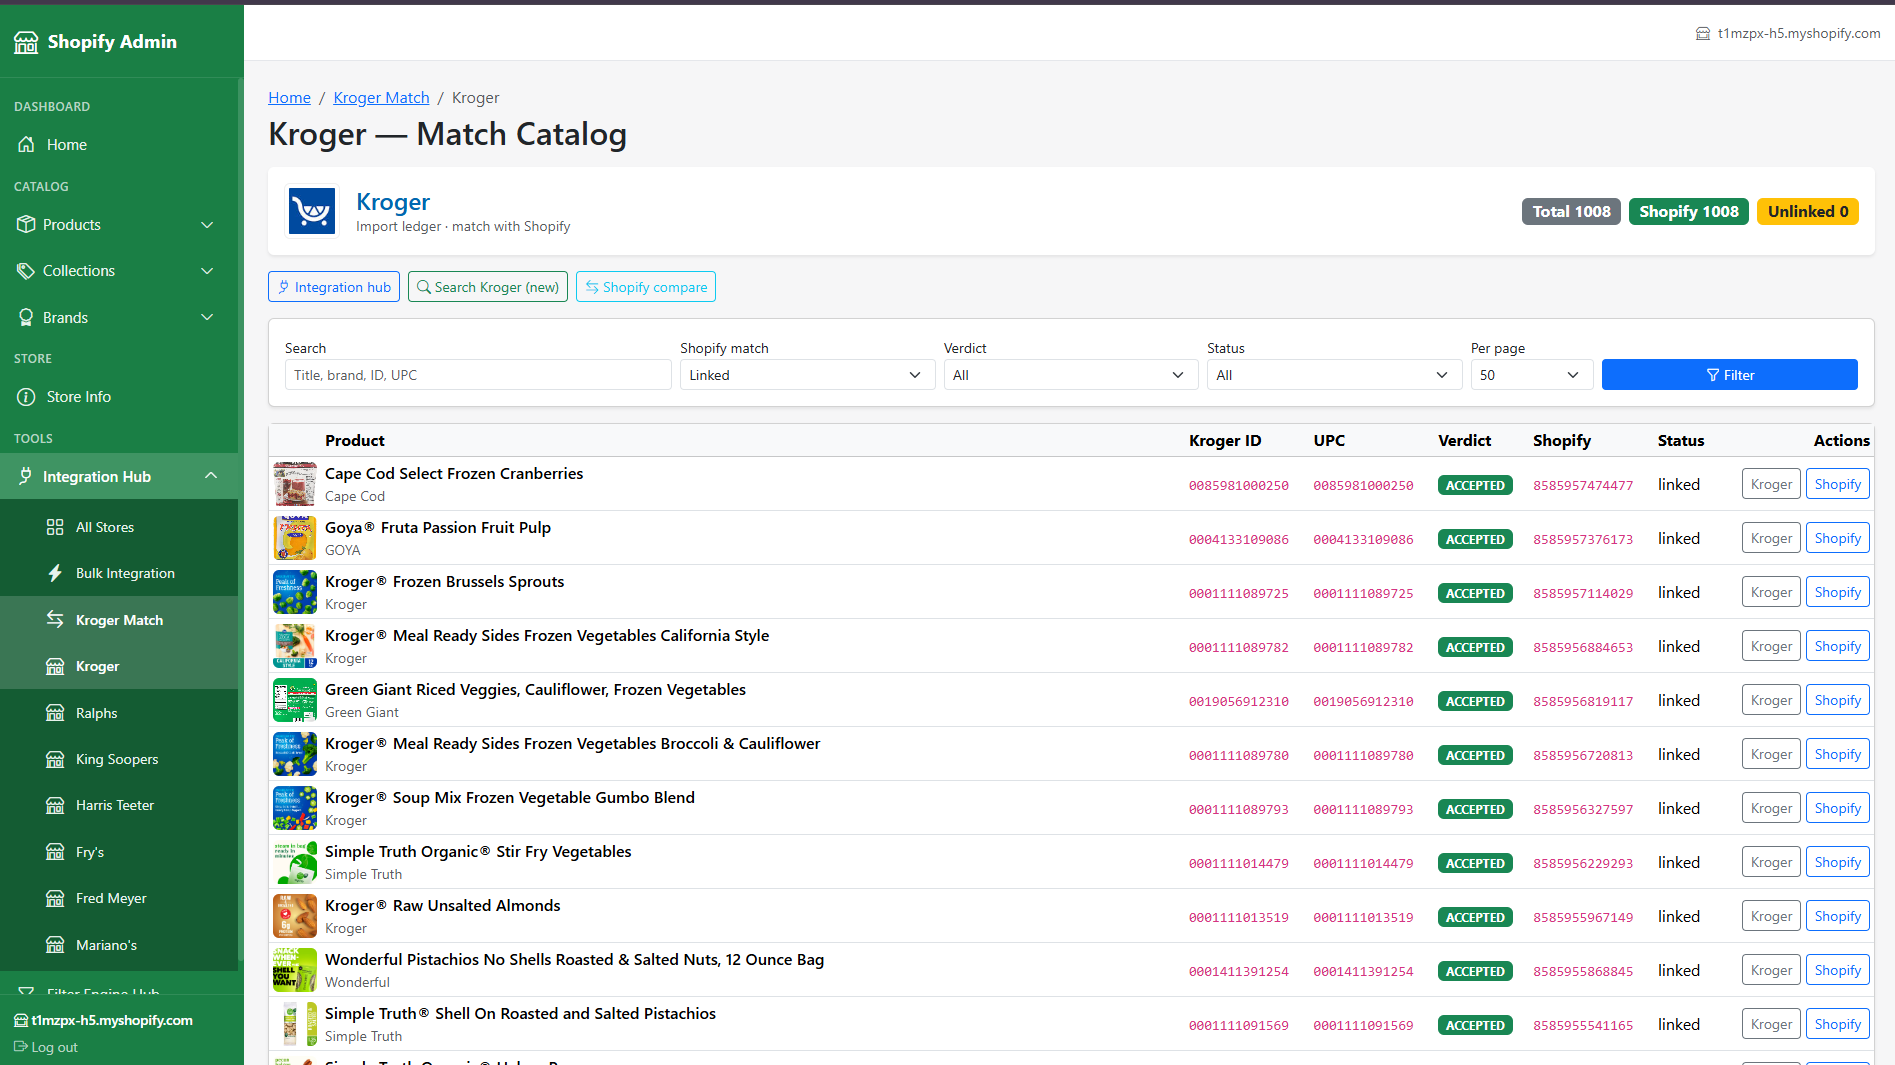Open the Shopify match dropdown
The height and width of the screenshot is (1065, 1895).
click(807, 375)
